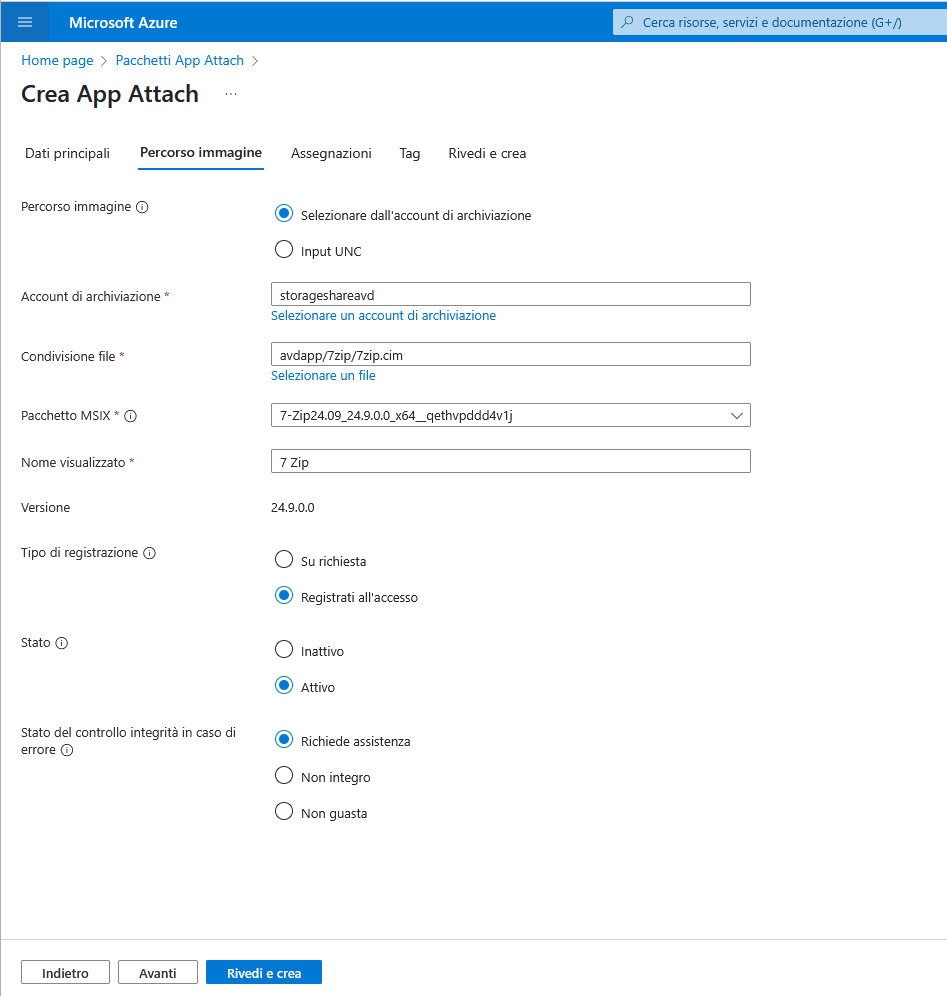Select the Input UNC radio button
The height and width of the screenshot is (996, 947).
point(284,249)
